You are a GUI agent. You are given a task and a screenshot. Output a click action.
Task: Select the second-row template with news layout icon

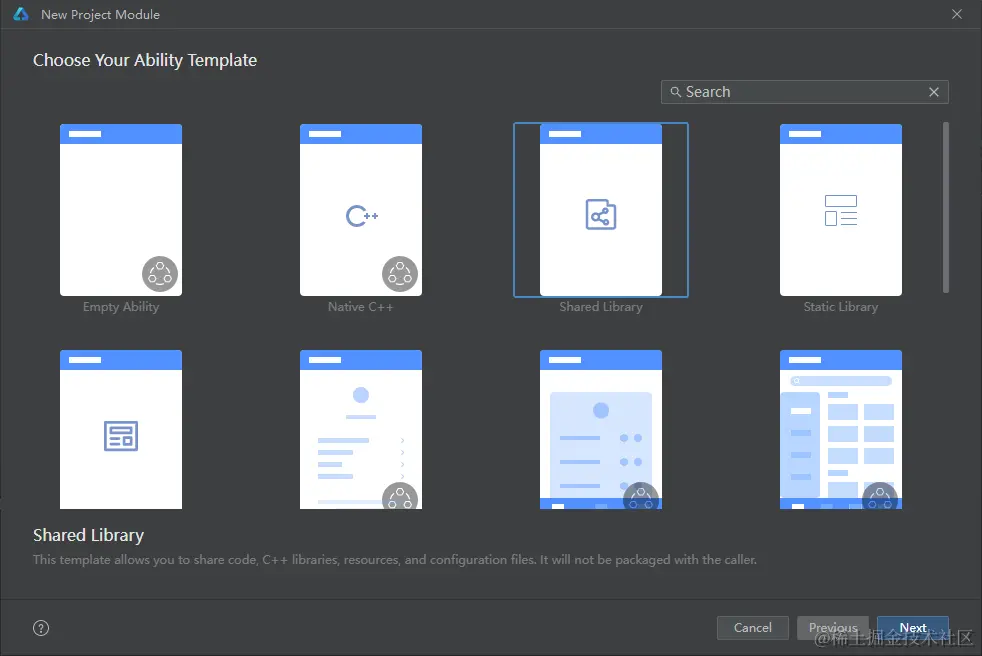click(121, 430)
